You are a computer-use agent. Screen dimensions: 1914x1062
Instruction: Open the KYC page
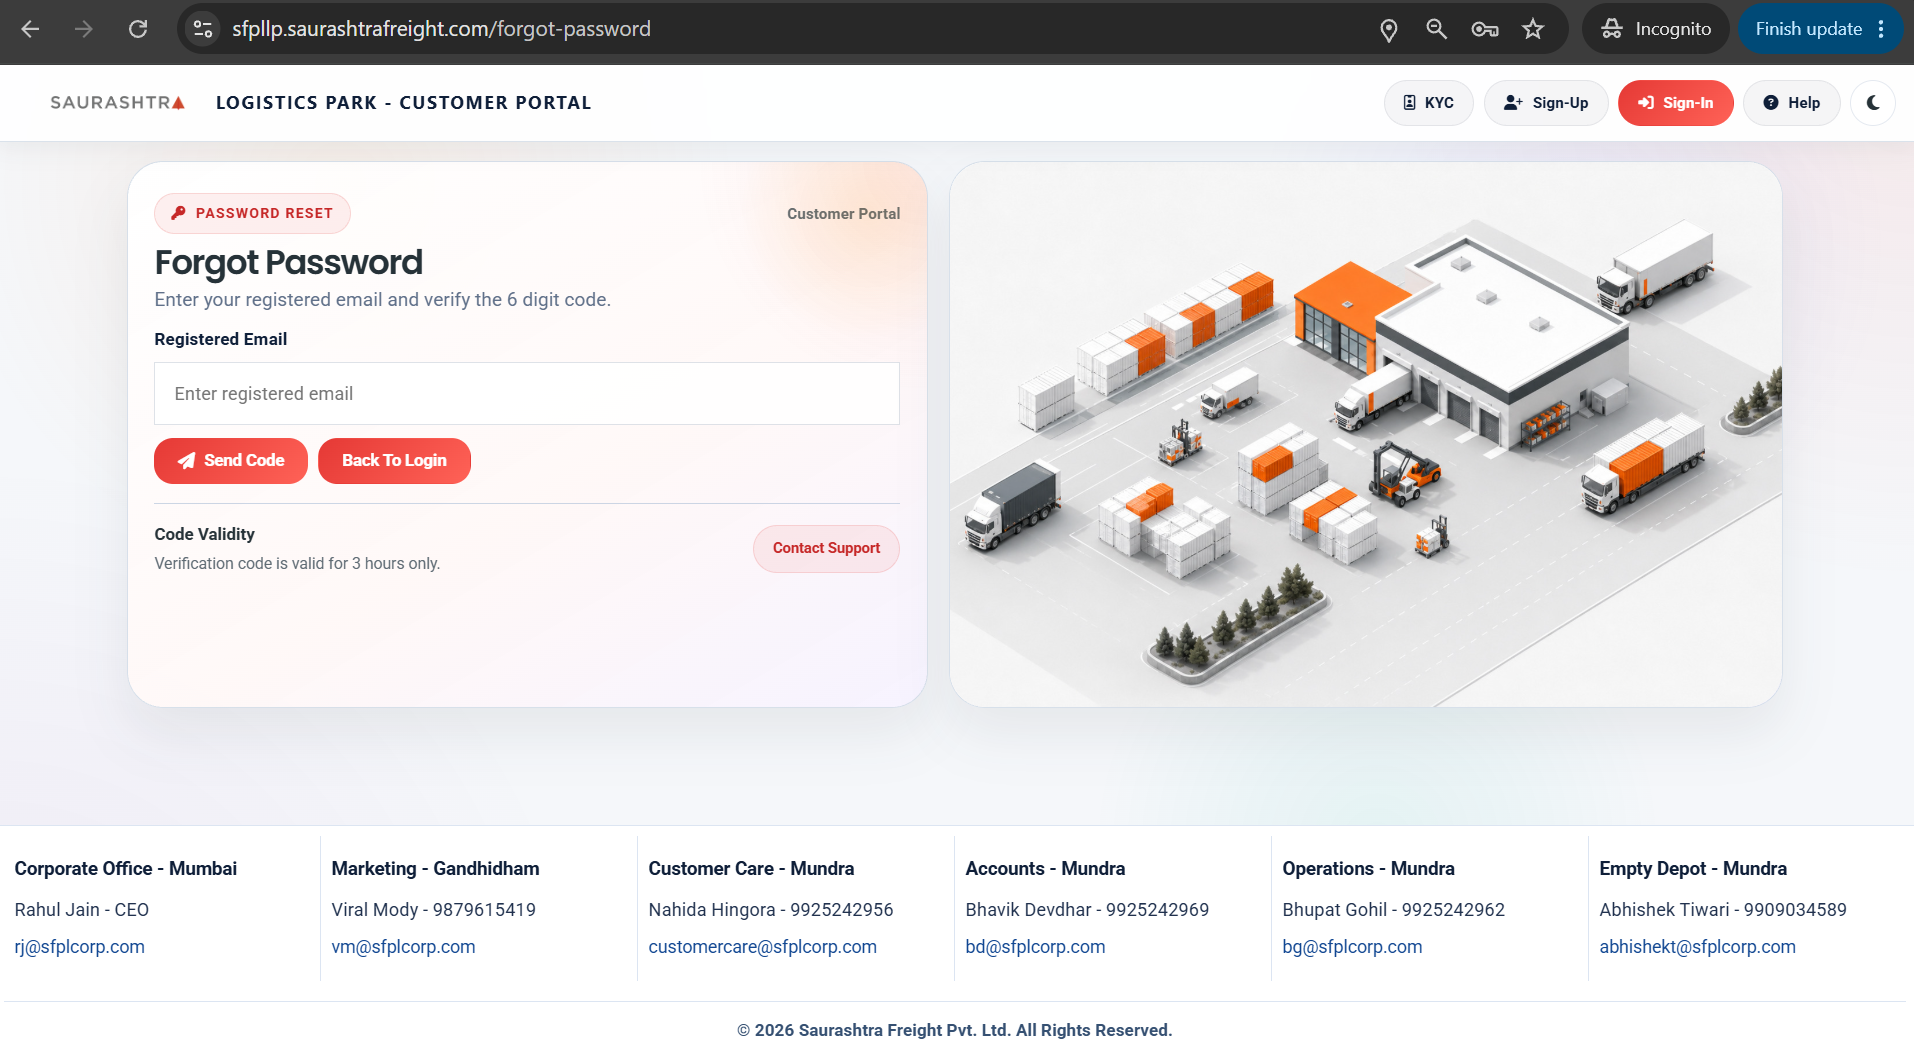click(x=1428, y=103)
